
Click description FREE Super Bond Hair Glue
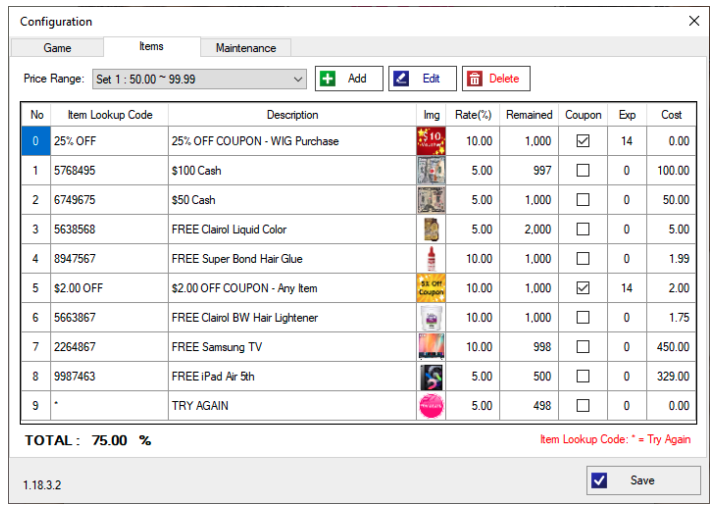(x=237, y=259)
